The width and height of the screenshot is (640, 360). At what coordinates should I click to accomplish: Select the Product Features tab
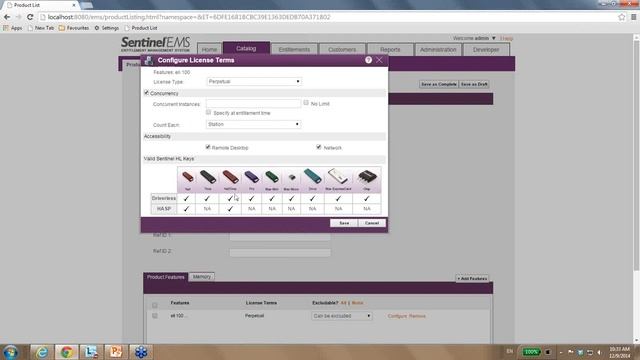(166, 277)
